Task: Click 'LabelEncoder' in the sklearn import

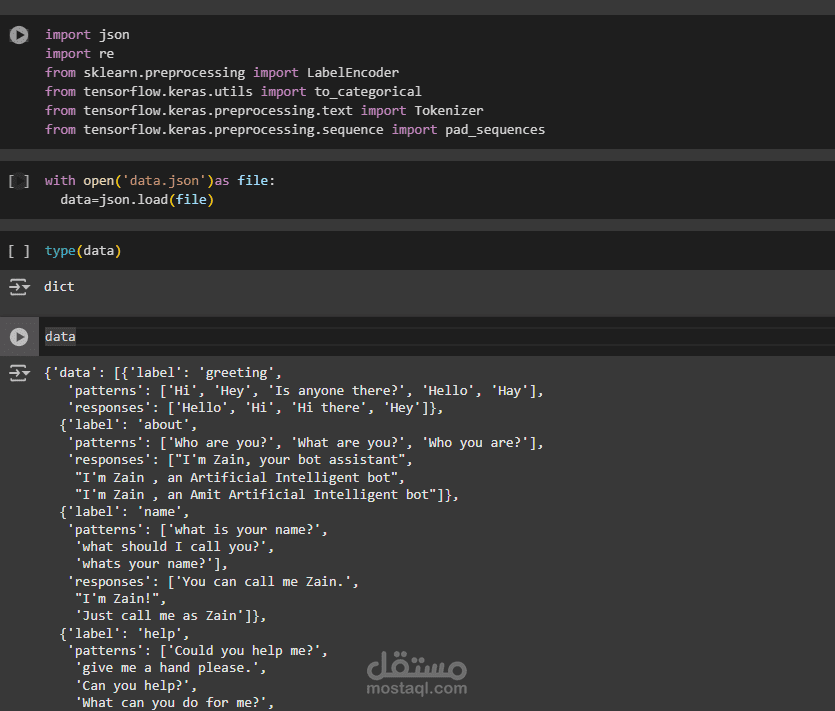Action: (x=353, y=72)
